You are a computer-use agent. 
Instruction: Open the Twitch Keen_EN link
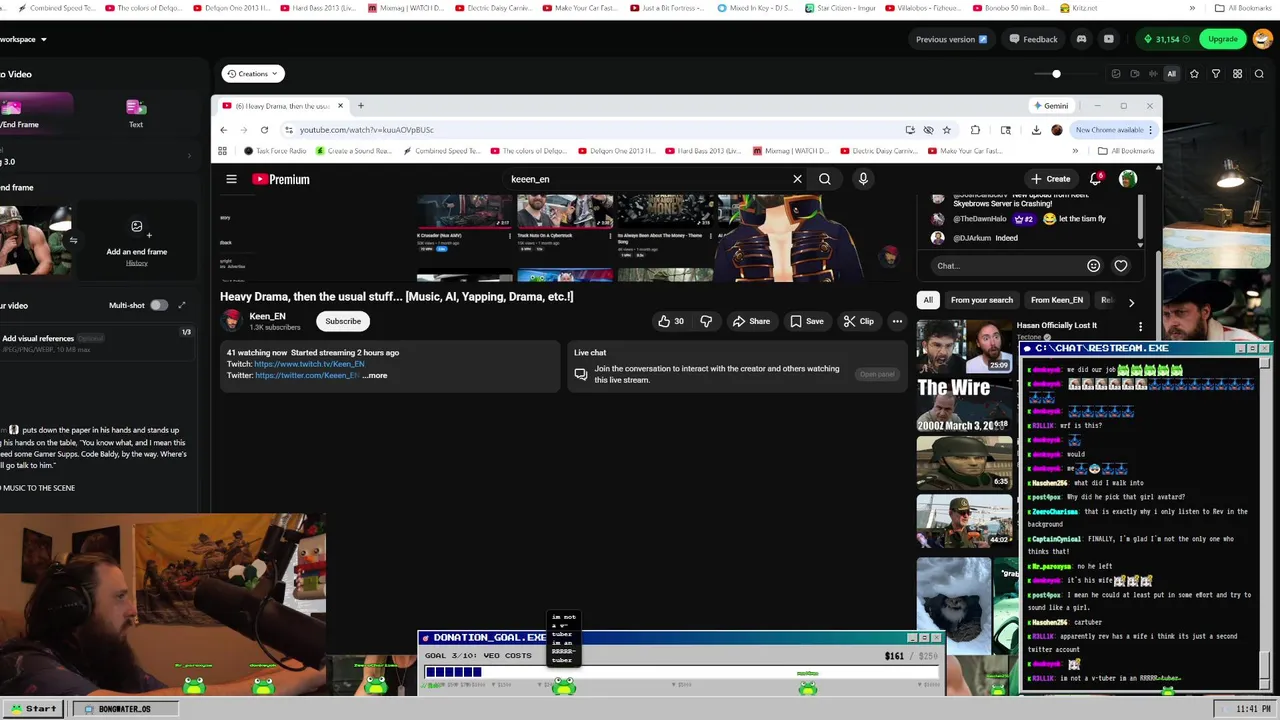(x=309, y=364)
